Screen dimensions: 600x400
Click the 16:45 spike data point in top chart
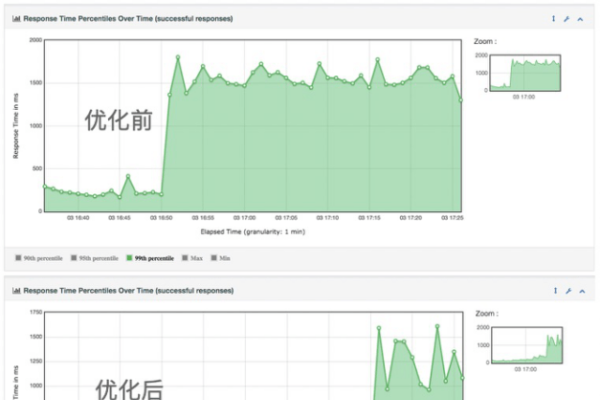(128, 177)
